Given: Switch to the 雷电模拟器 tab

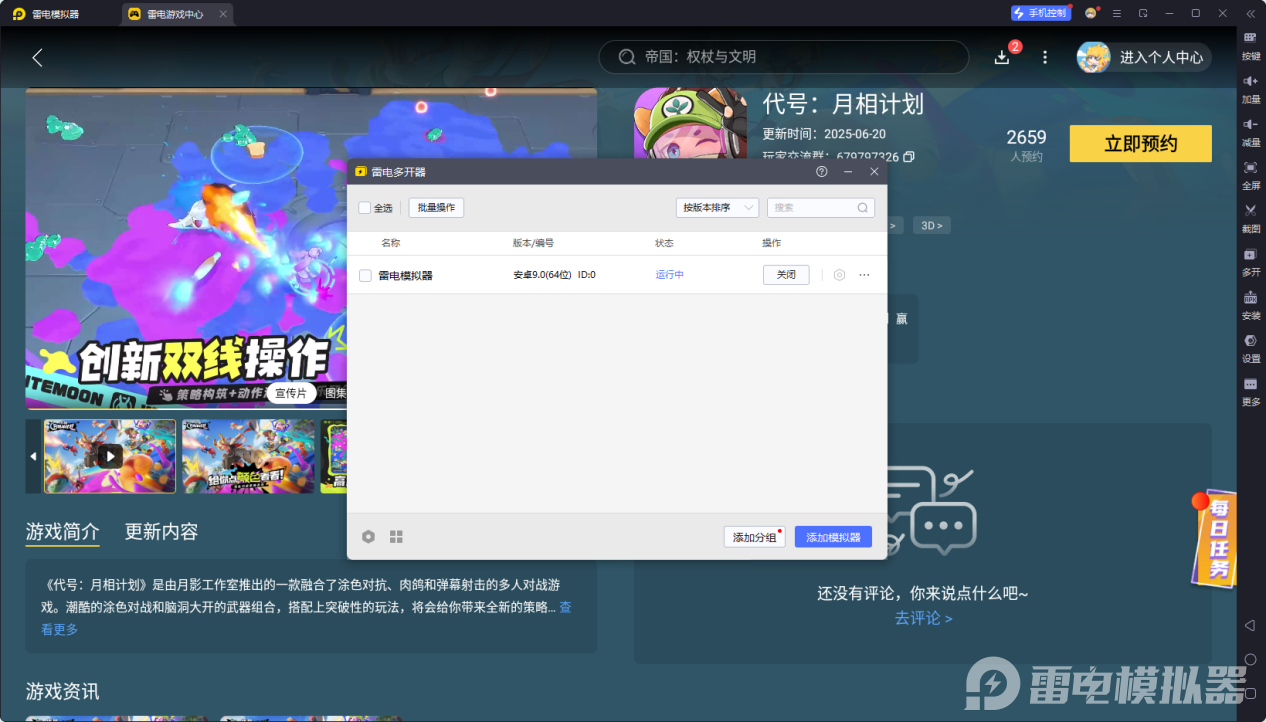Looking at the screenshot, I should tap(48, 14).
